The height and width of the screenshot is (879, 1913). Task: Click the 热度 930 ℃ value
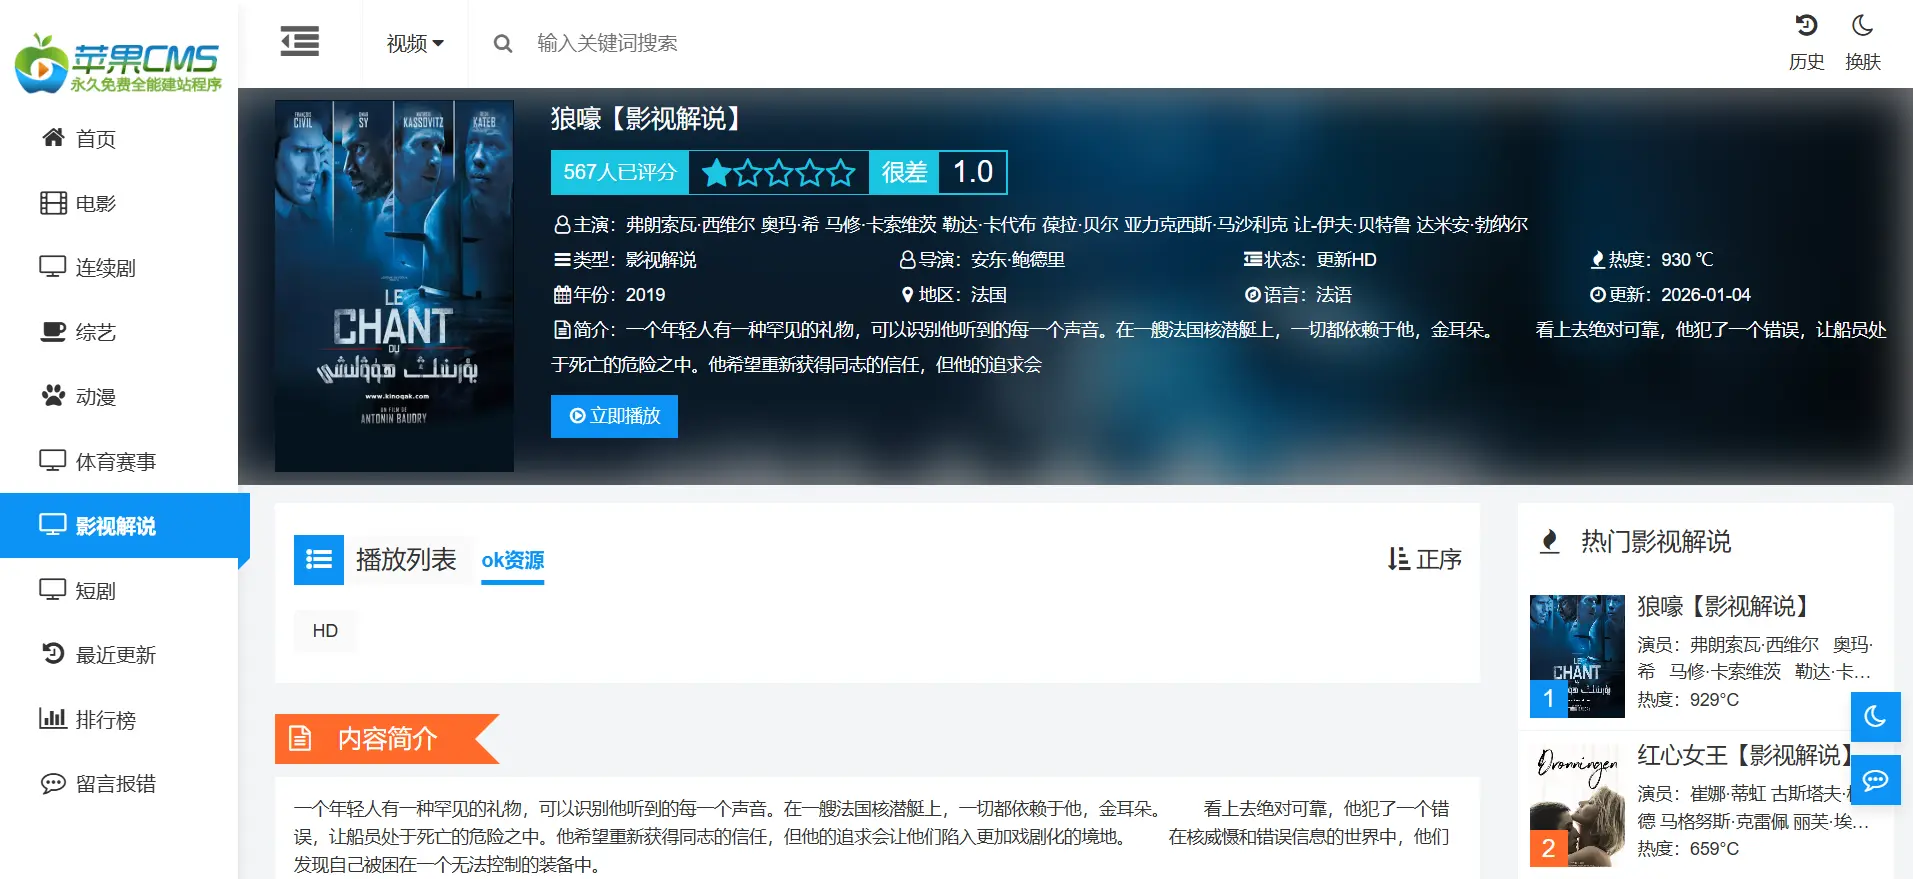click(1687, 260)
